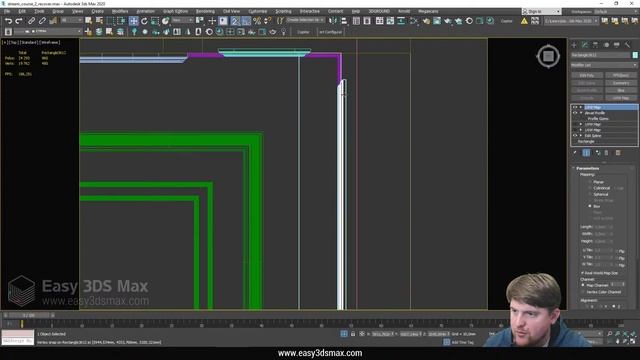Open the Sign In dropdown
640x360 pixels.
coord(541,11)
